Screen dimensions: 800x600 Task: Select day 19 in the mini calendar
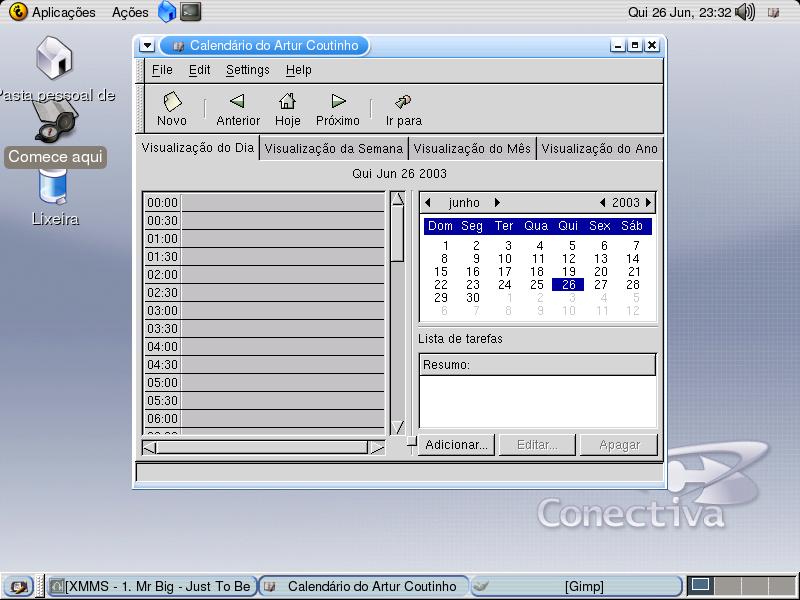click(x=568, y=272)
